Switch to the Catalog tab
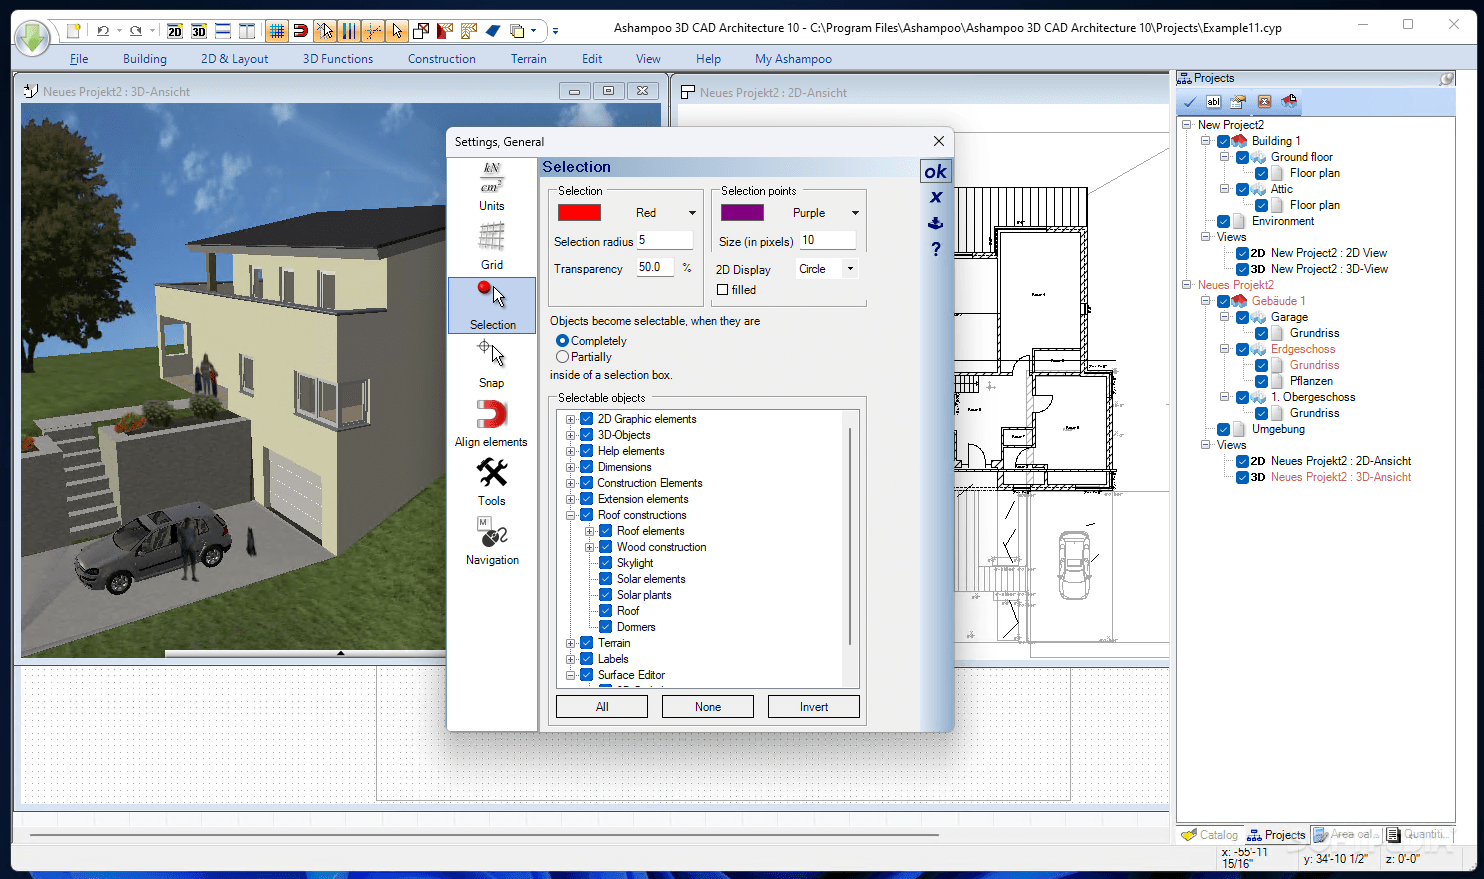The height and width of the screenshot is (879, 1484). (1210, 835)
